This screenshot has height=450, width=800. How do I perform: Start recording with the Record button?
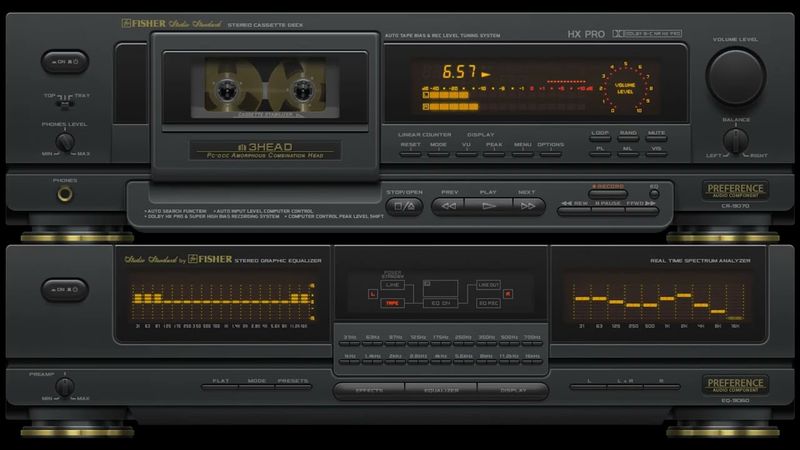607,186
